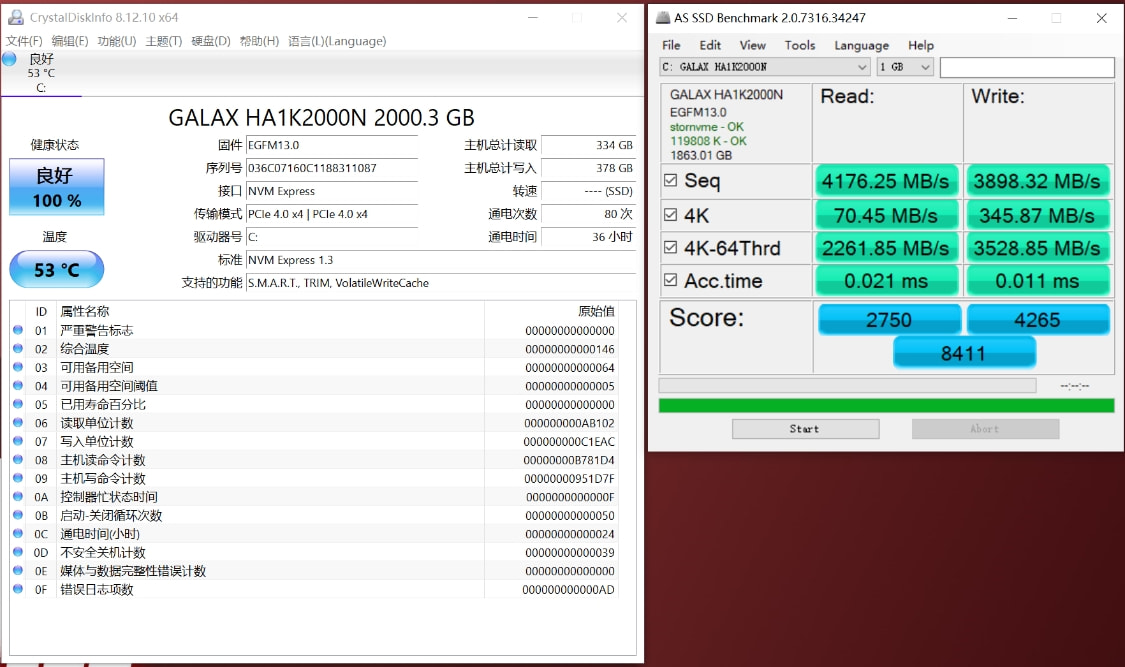Open the Tools menu in AS SSD Benchmark

tap(800, 45)
